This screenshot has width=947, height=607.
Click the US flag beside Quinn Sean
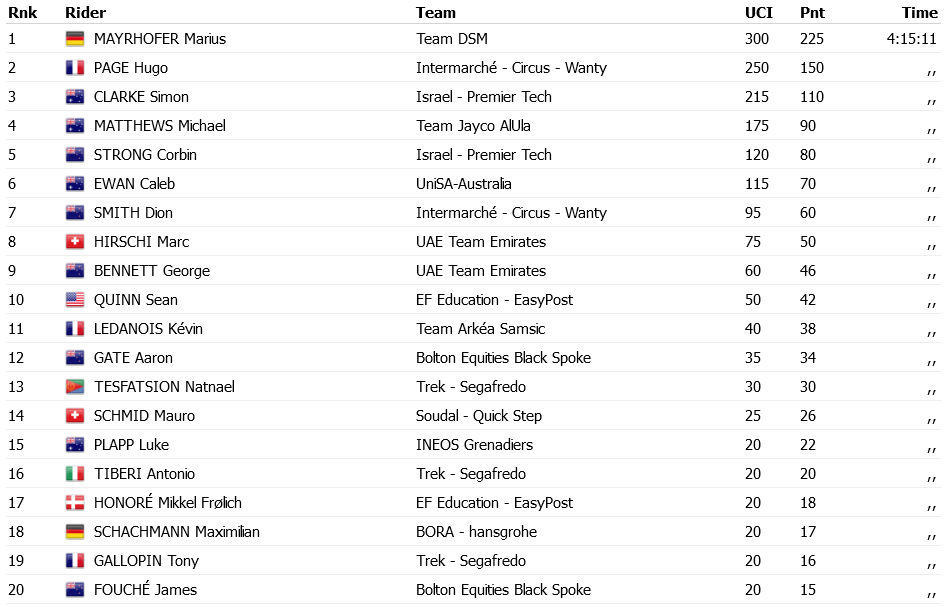pyautogui.click(x=74, y=300)
